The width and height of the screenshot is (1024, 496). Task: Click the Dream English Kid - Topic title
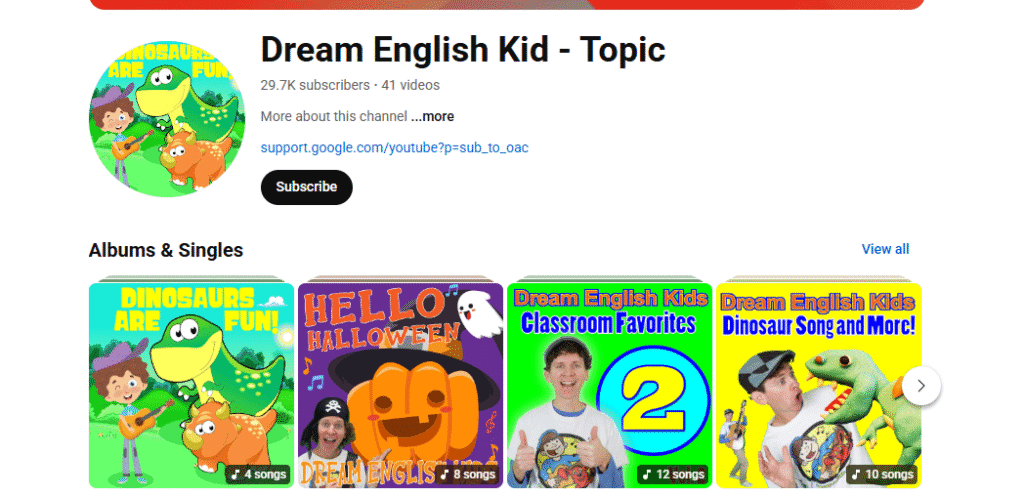click(x=463, y=49)
